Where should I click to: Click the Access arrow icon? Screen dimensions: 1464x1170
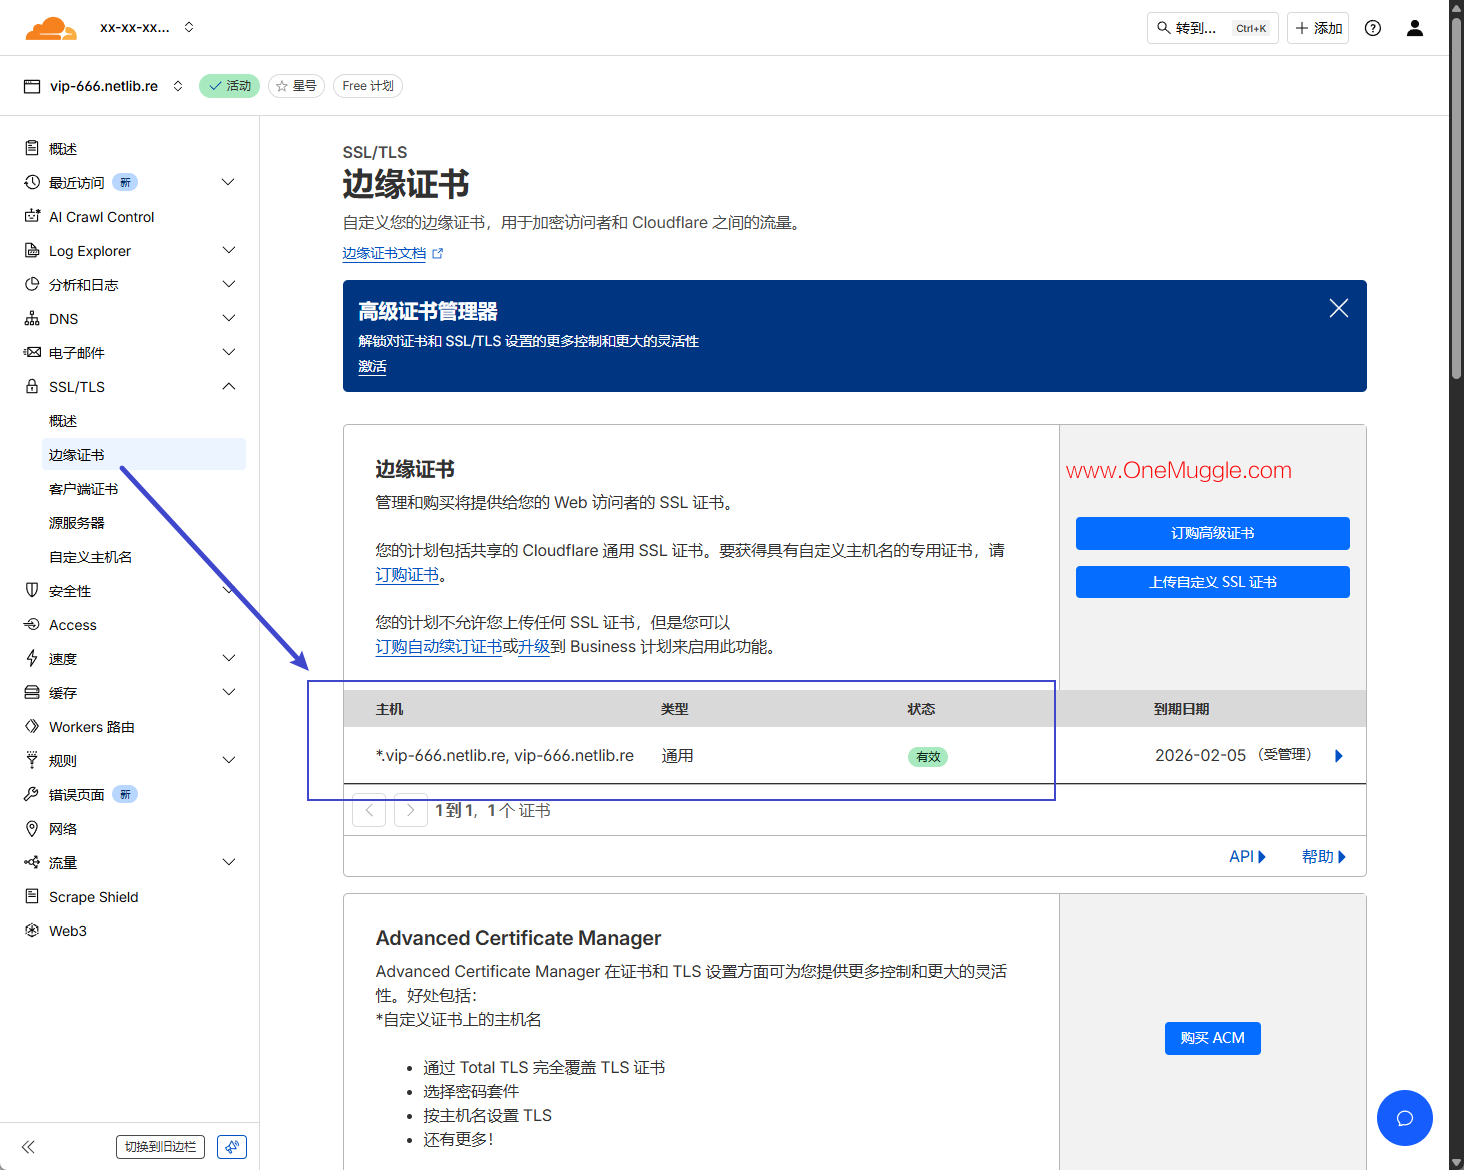[32, 624]
